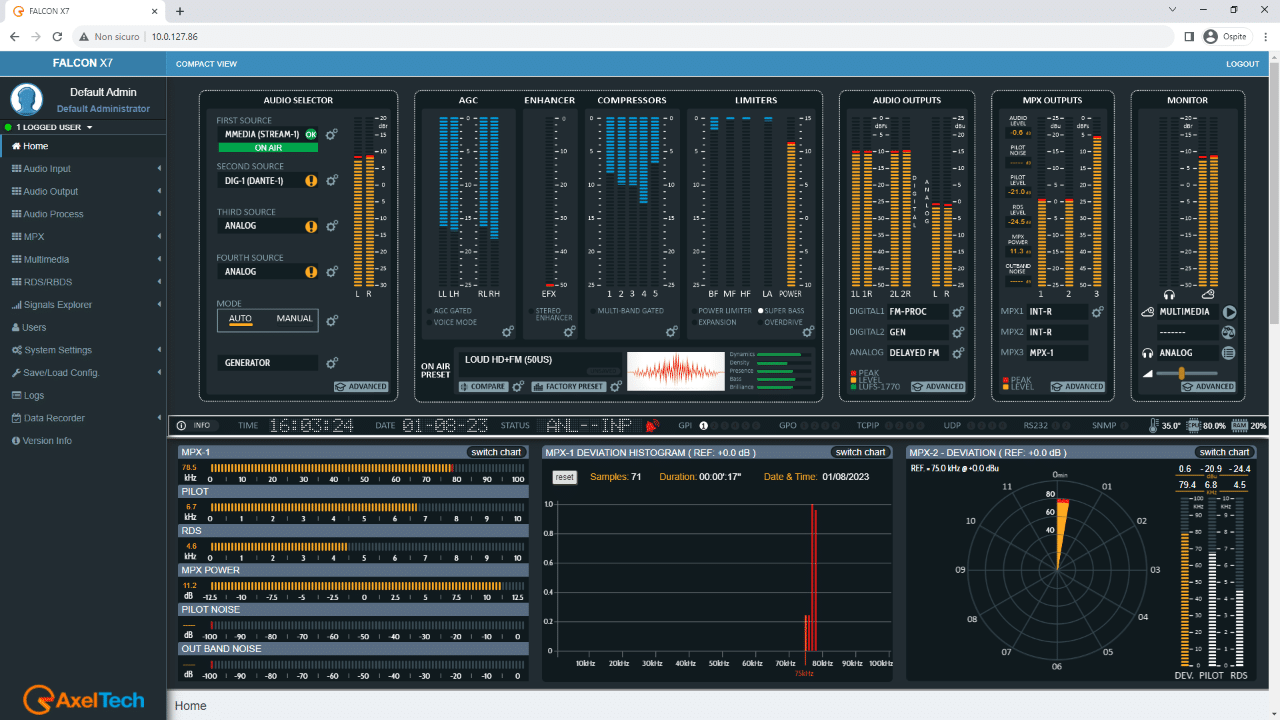Click the COMPARE preset button
The width and height of the screenshot is (1280, 720).
coord(484,386)
